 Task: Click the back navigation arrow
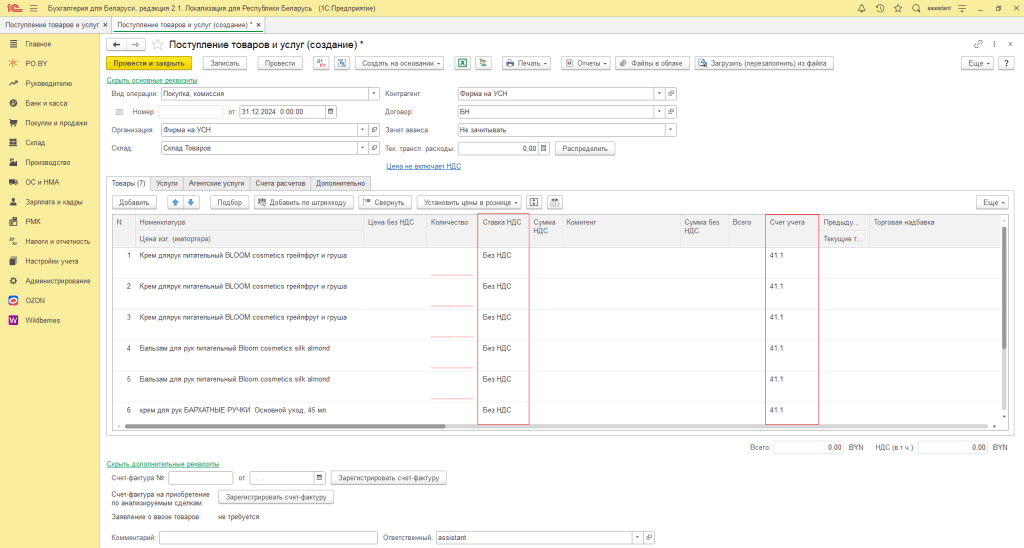point(116,45)
